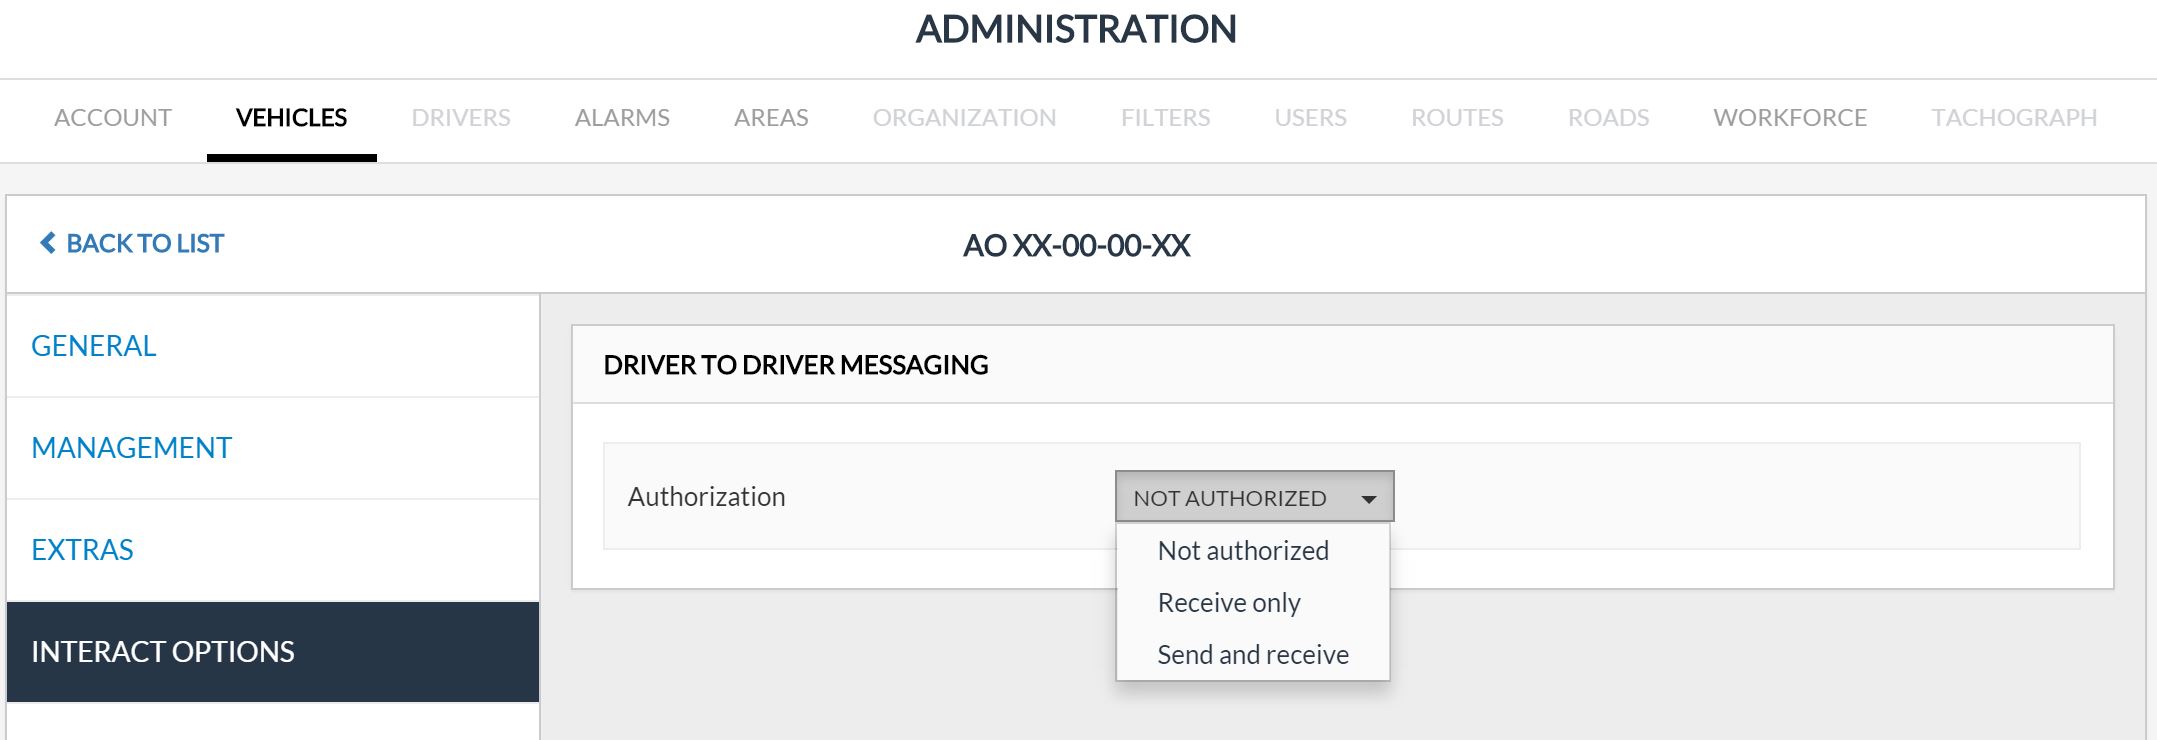
Task: Select the Areas tab
Action: click(771, 118)
